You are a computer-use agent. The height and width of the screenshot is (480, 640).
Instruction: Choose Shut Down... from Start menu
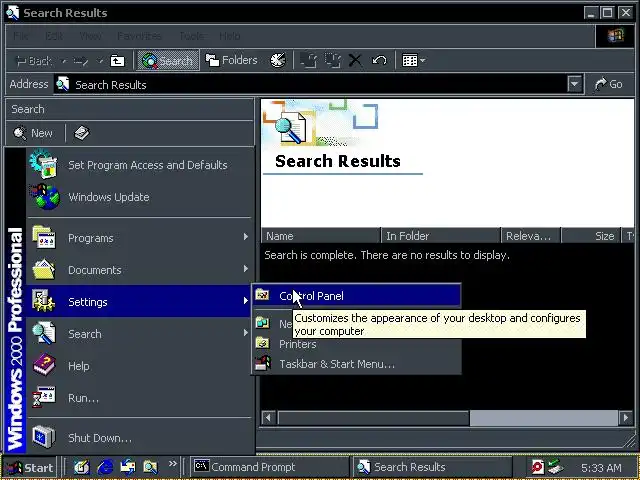click(x=138, y=438)
